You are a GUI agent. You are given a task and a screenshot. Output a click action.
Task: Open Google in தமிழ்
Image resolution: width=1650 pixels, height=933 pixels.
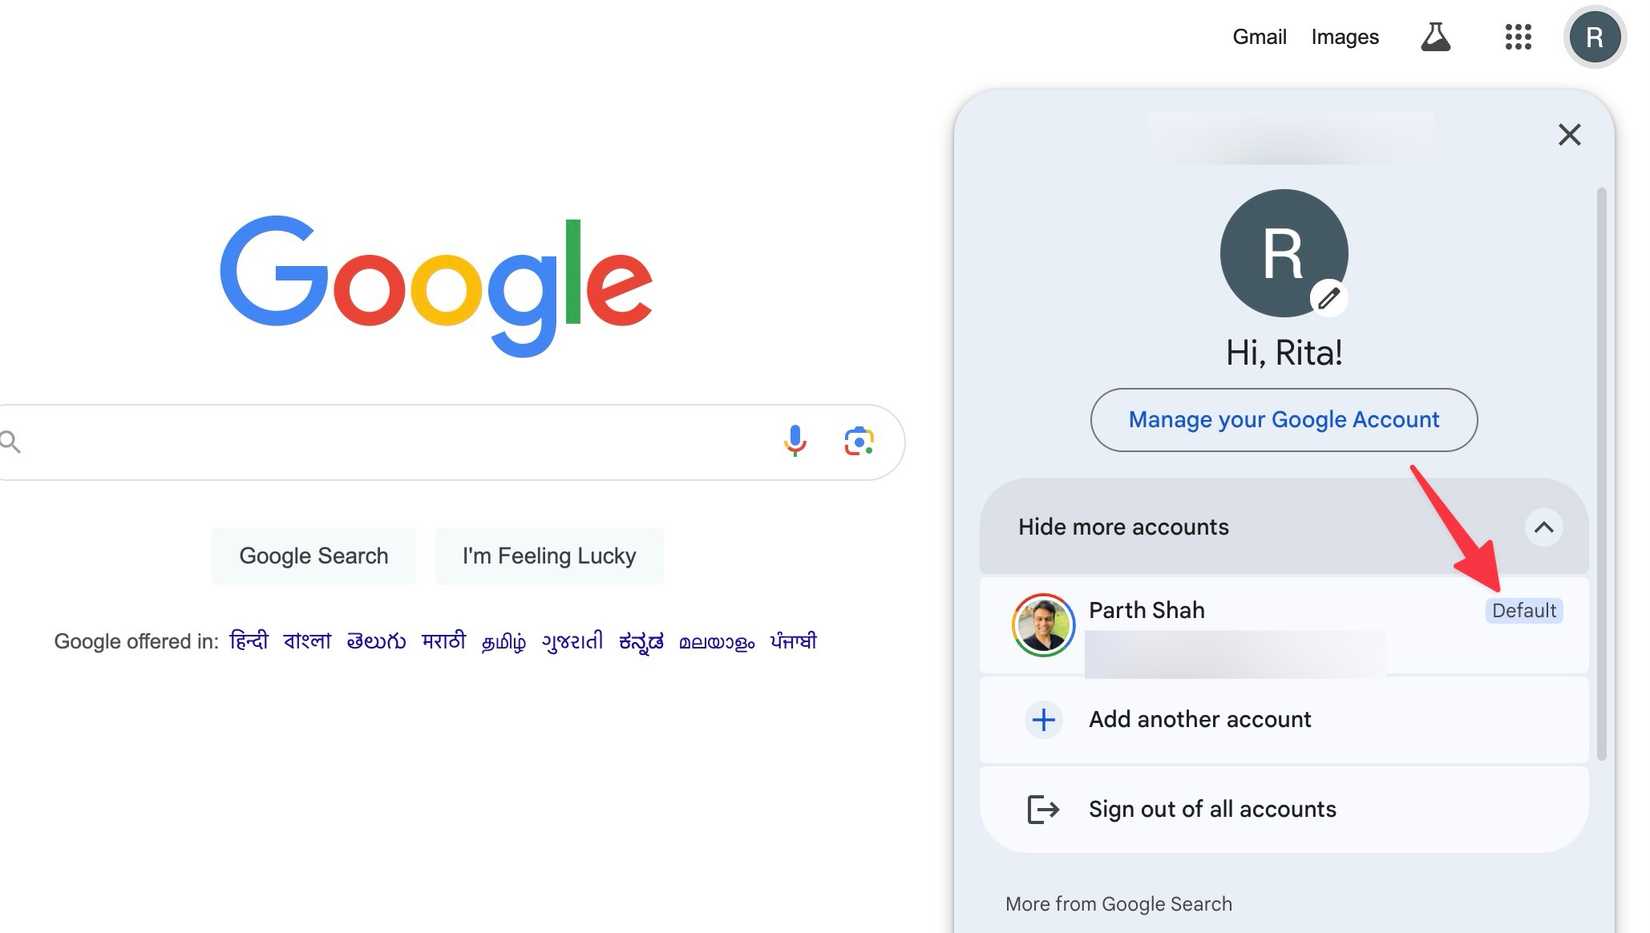pos(503,643)
